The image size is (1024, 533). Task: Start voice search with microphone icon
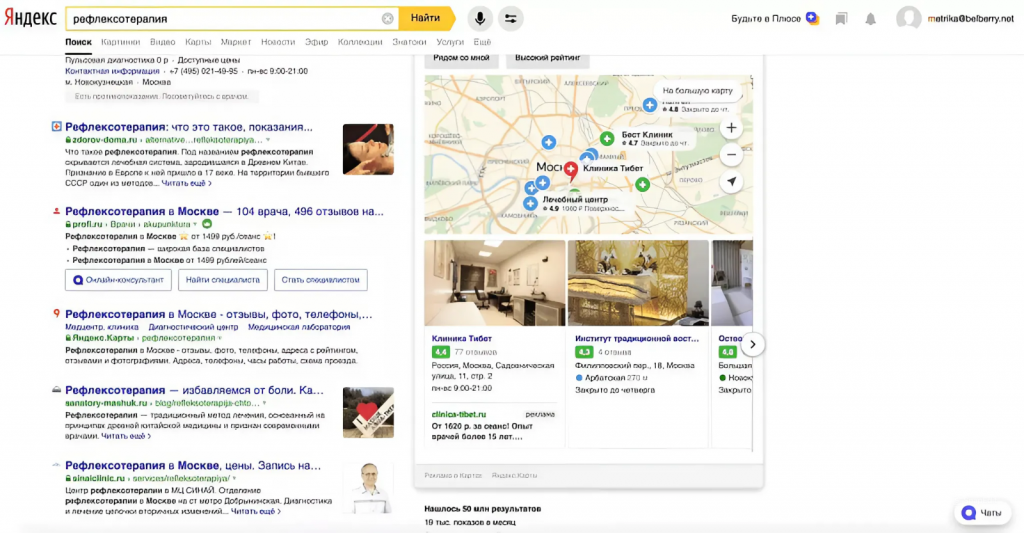click(x=480, y=18)
